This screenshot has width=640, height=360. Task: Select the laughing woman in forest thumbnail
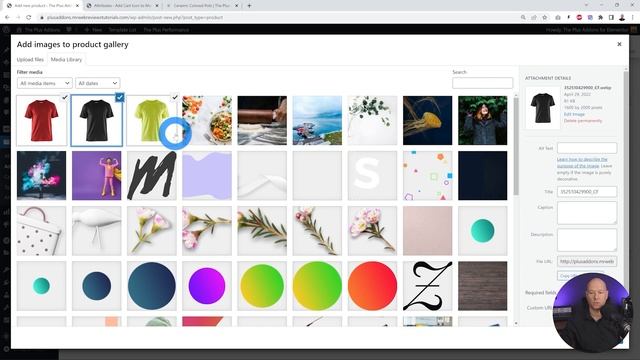482,120
